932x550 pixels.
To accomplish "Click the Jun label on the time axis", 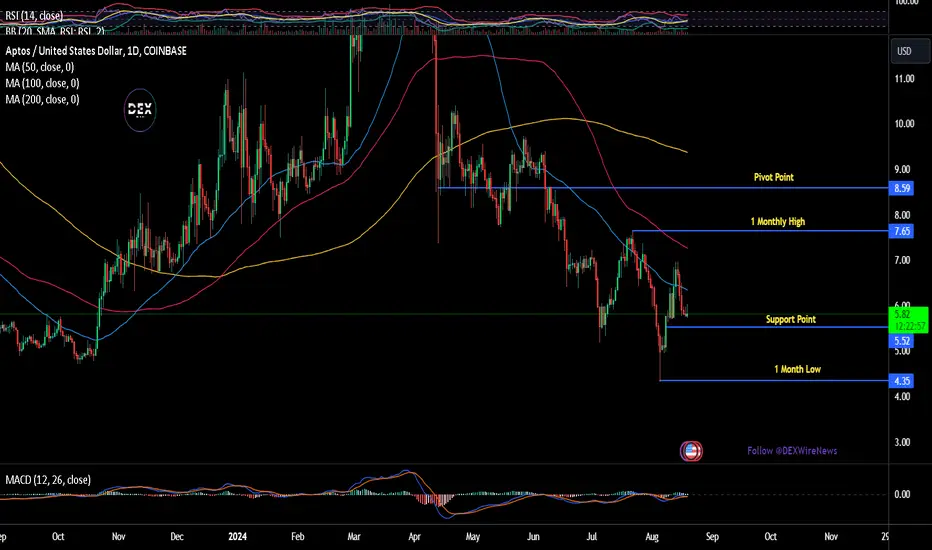I will point(533,536).
